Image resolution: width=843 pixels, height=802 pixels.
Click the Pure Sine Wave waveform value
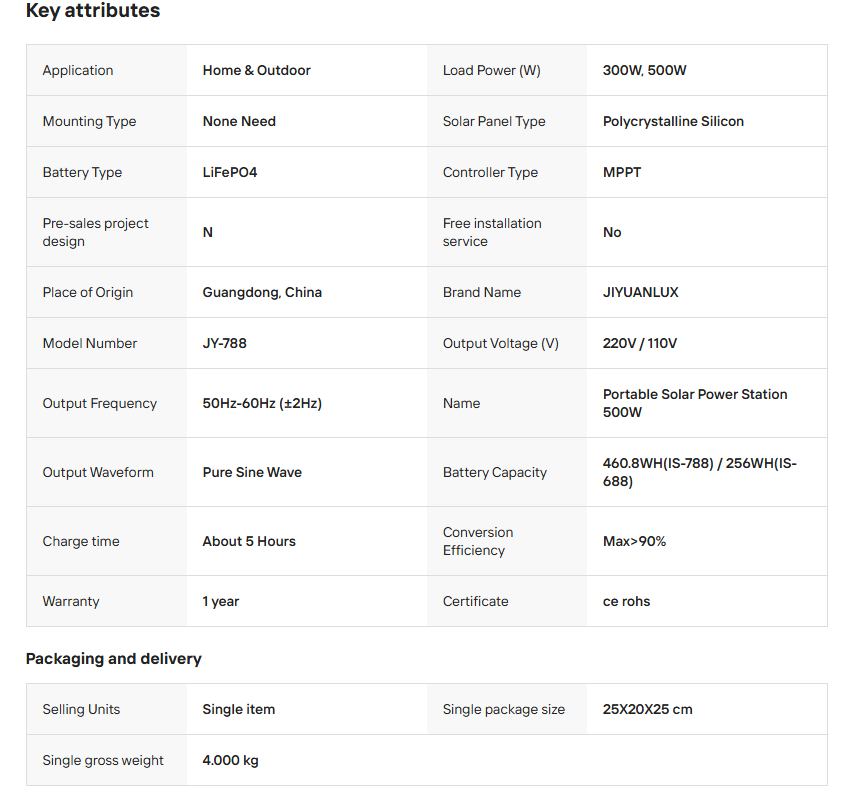(x=252, y=472)
